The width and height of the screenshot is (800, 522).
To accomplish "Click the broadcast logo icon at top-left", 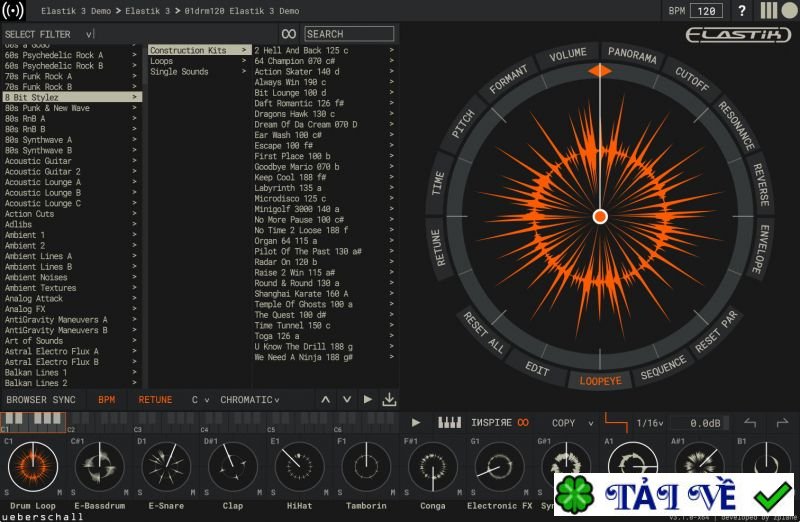I will click(14, 11).
